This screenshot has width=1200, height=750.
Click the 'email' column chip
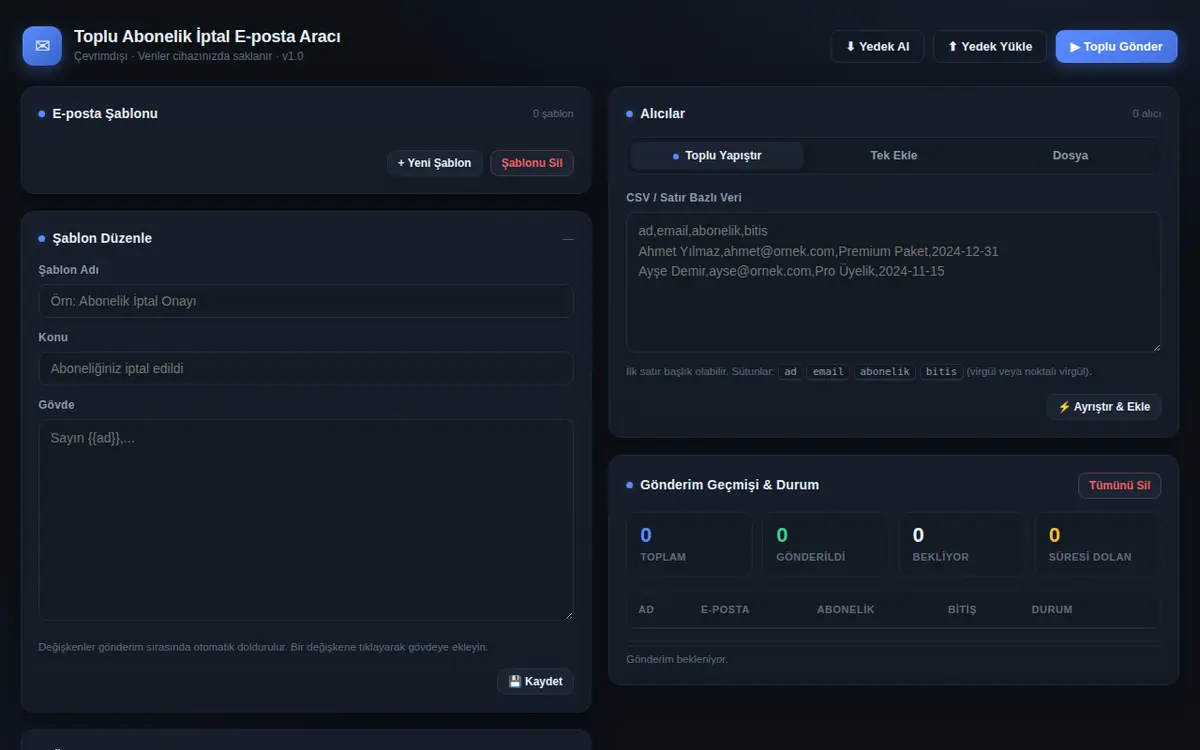828,372
